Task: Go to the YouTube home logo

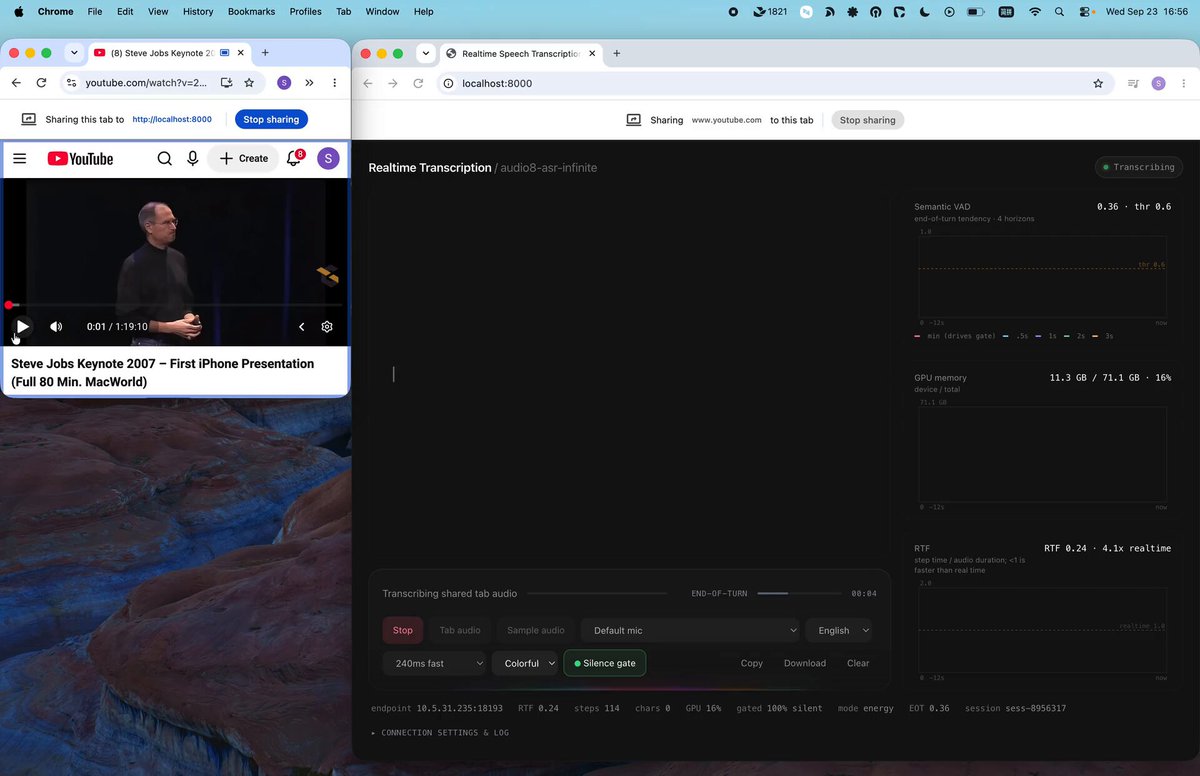Action: point(80,158)
